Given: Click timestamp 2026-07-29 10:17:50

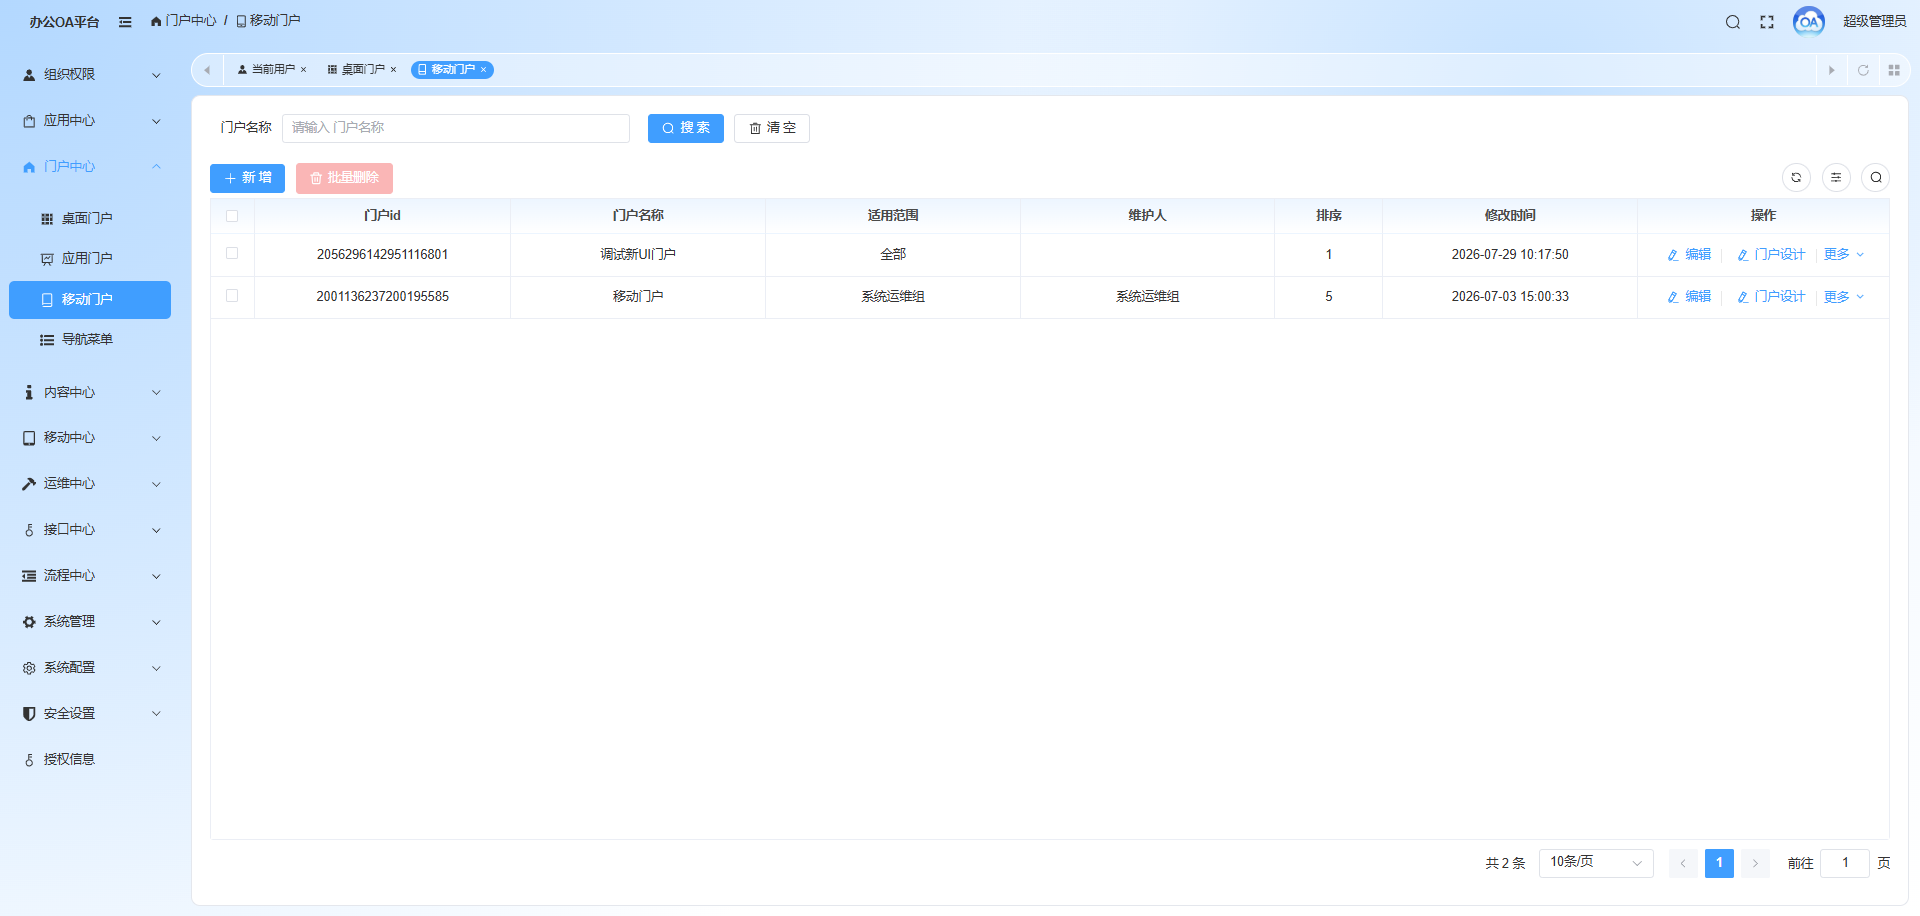Looking at the screenshot, I should (x=1510, y=254).
